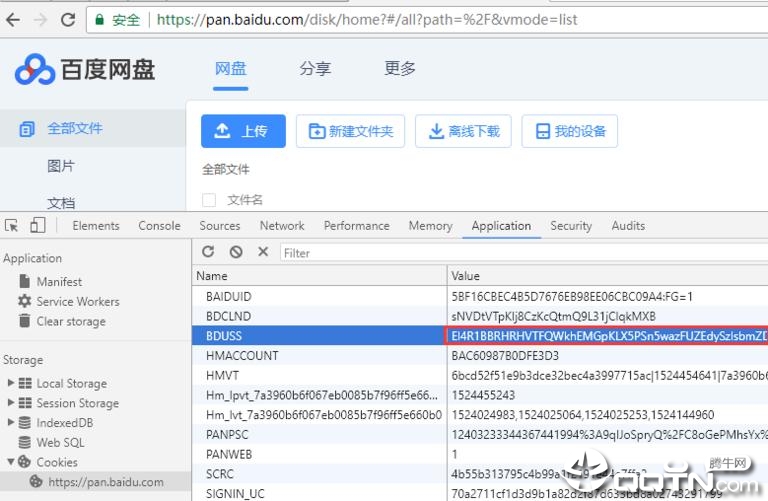Open the 分享 tab

tap(315, 69)
